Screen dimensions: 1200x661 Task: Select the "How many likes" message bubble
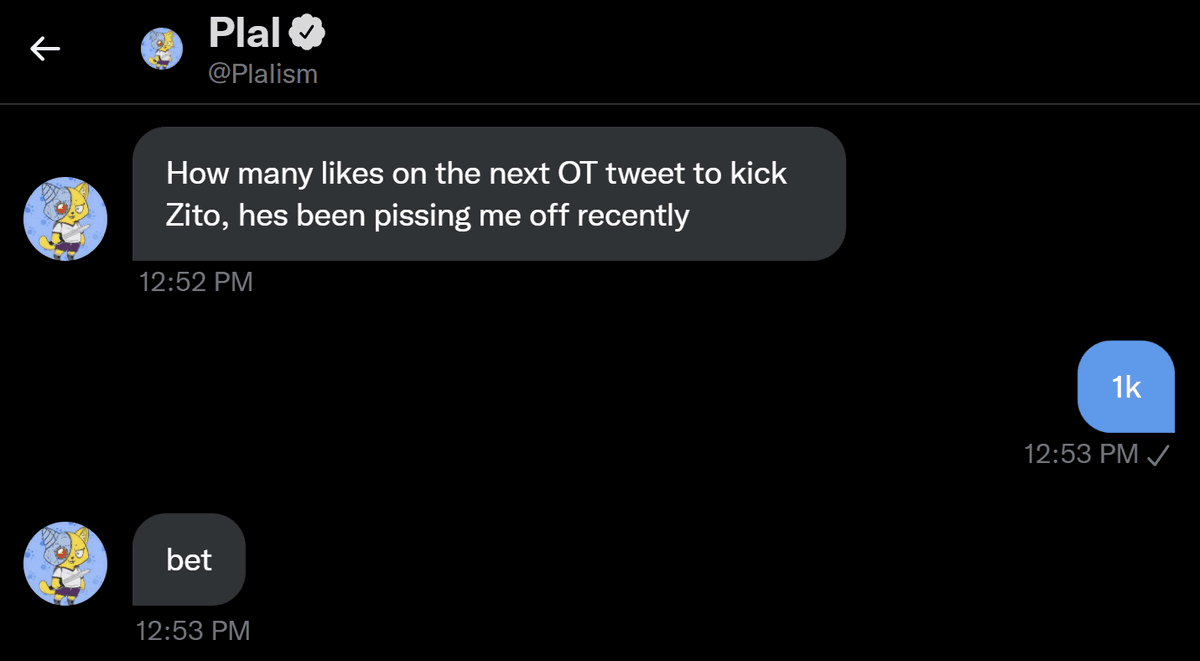coord(489,194)
